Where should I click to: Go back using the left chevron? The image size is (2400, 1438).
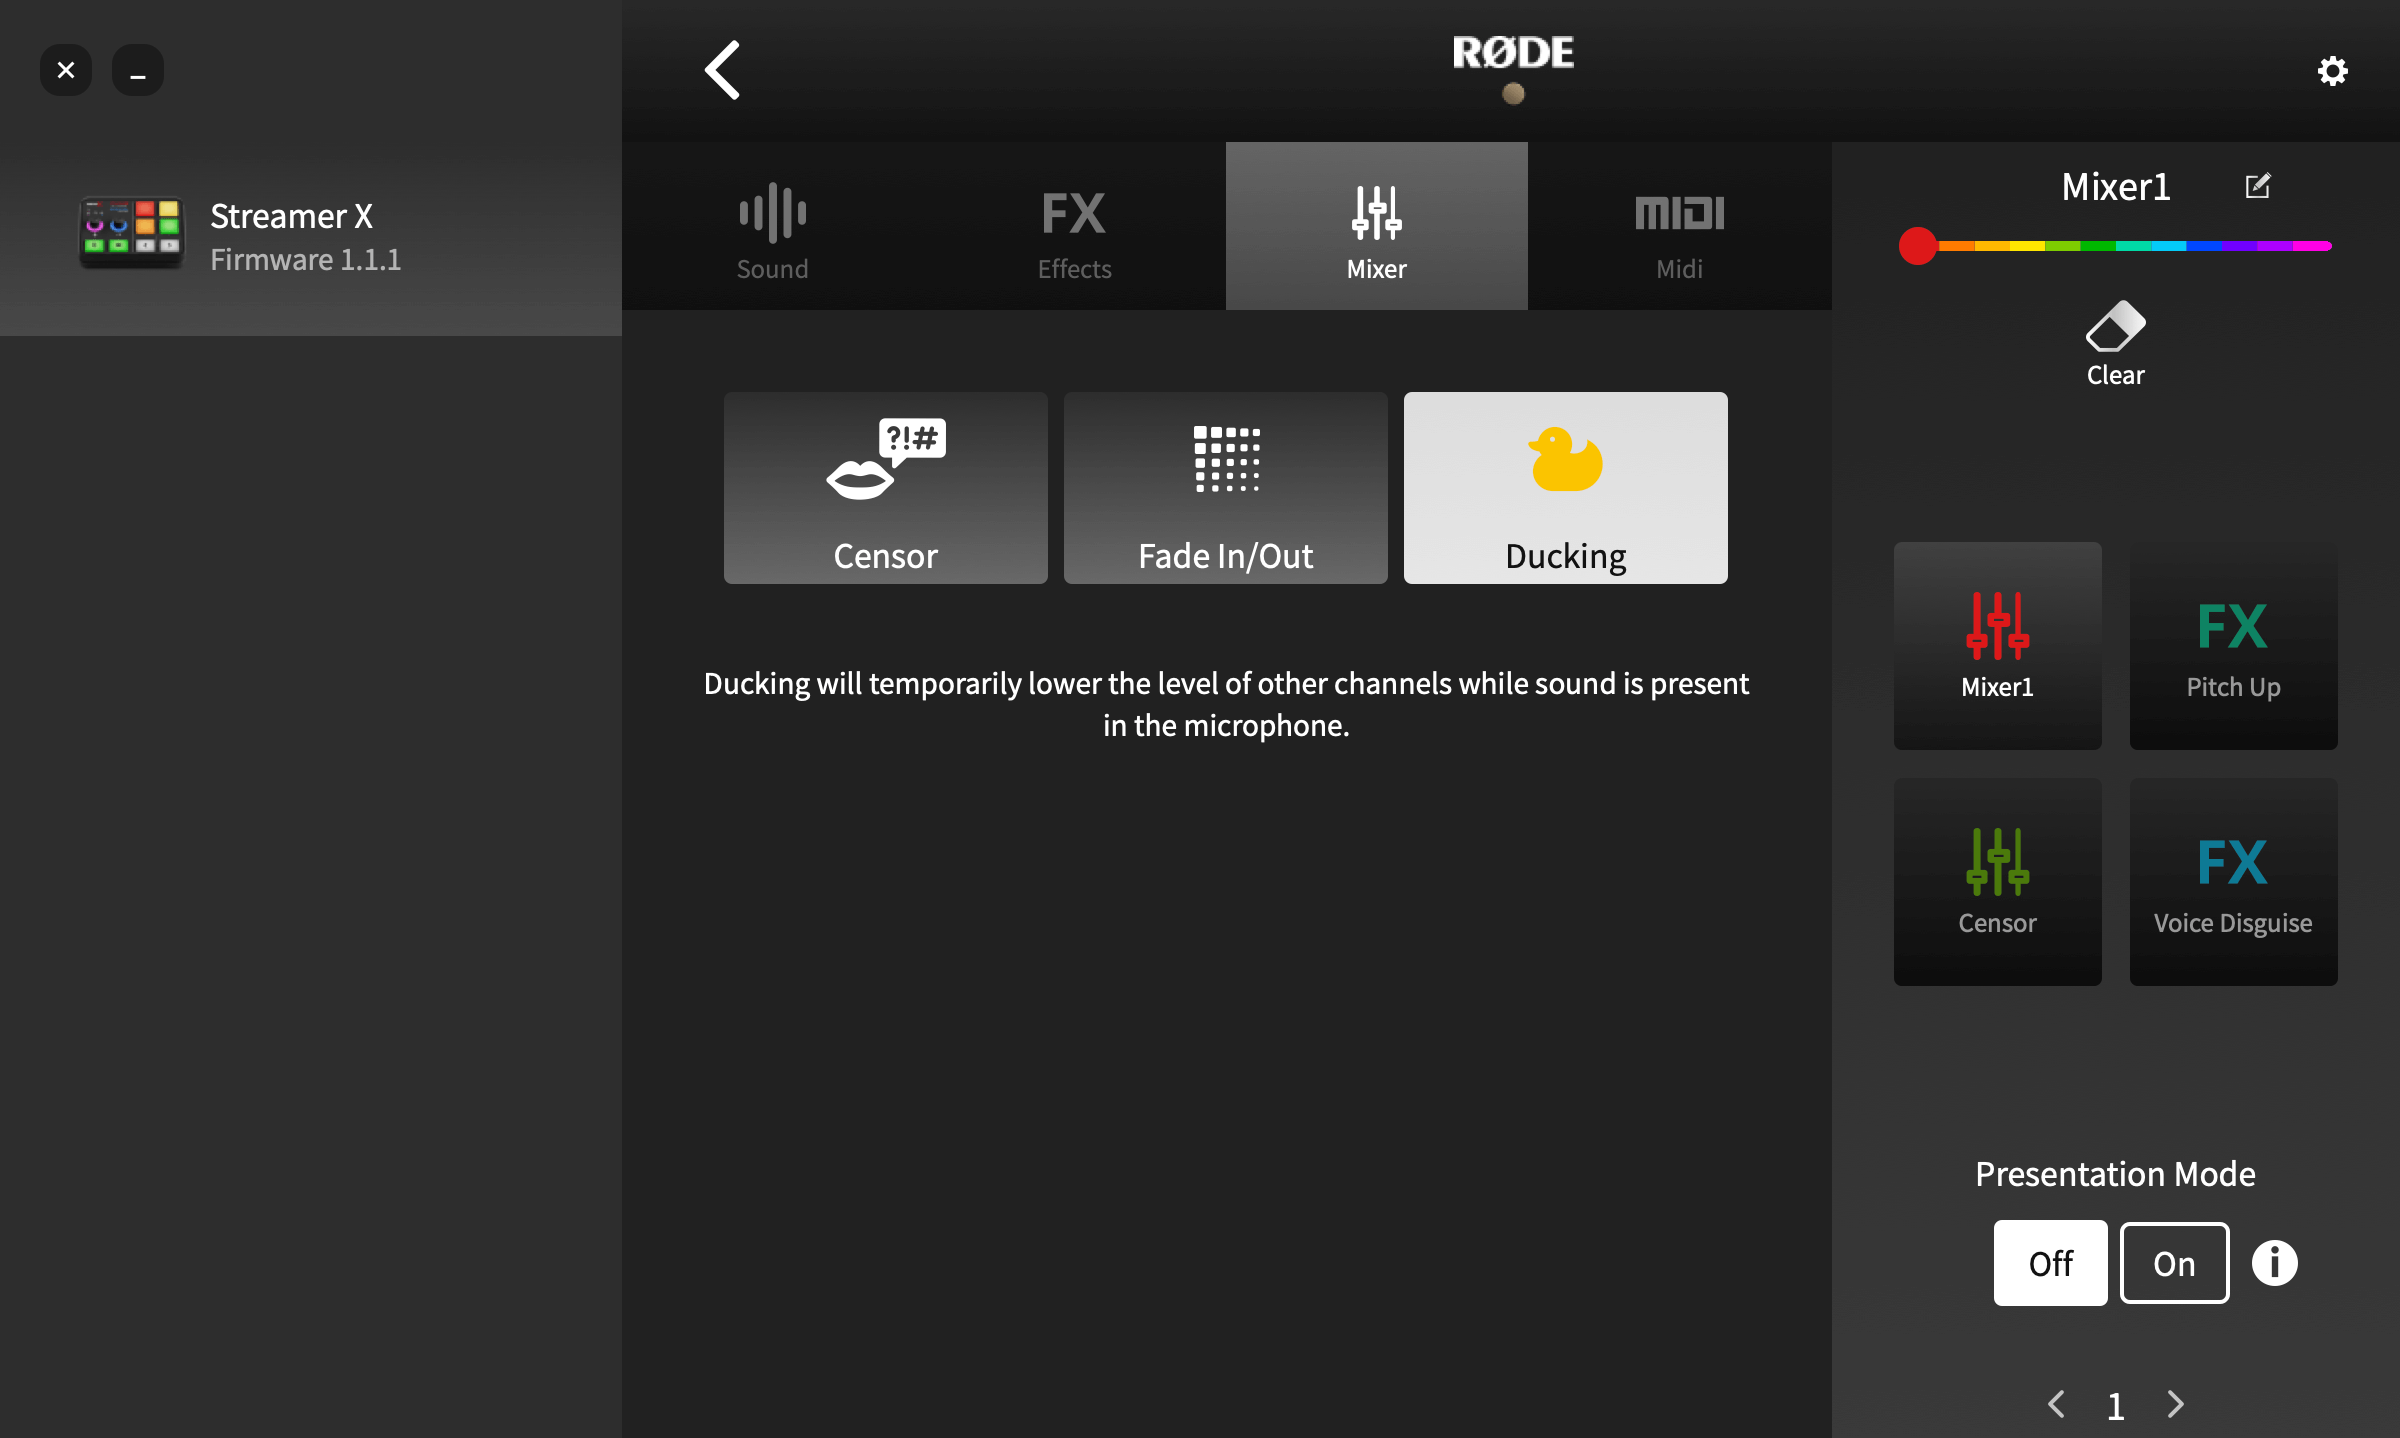[x=722, y=70]
